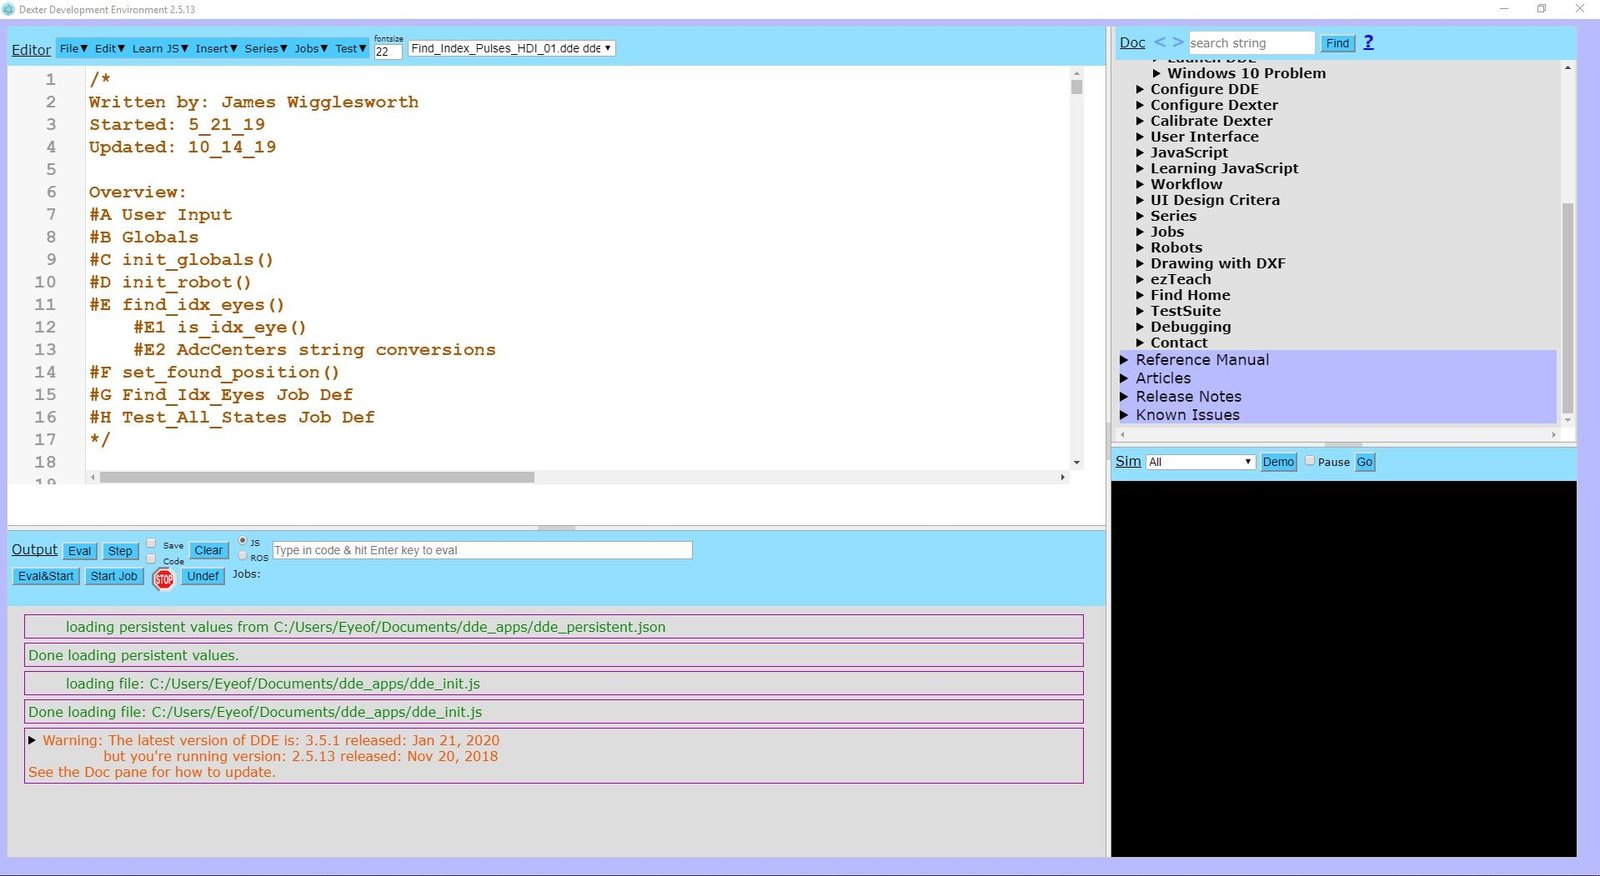Click 'Done loading persistent values.' output message
This screenshot has height=876, width=1600.
point(553,655)
